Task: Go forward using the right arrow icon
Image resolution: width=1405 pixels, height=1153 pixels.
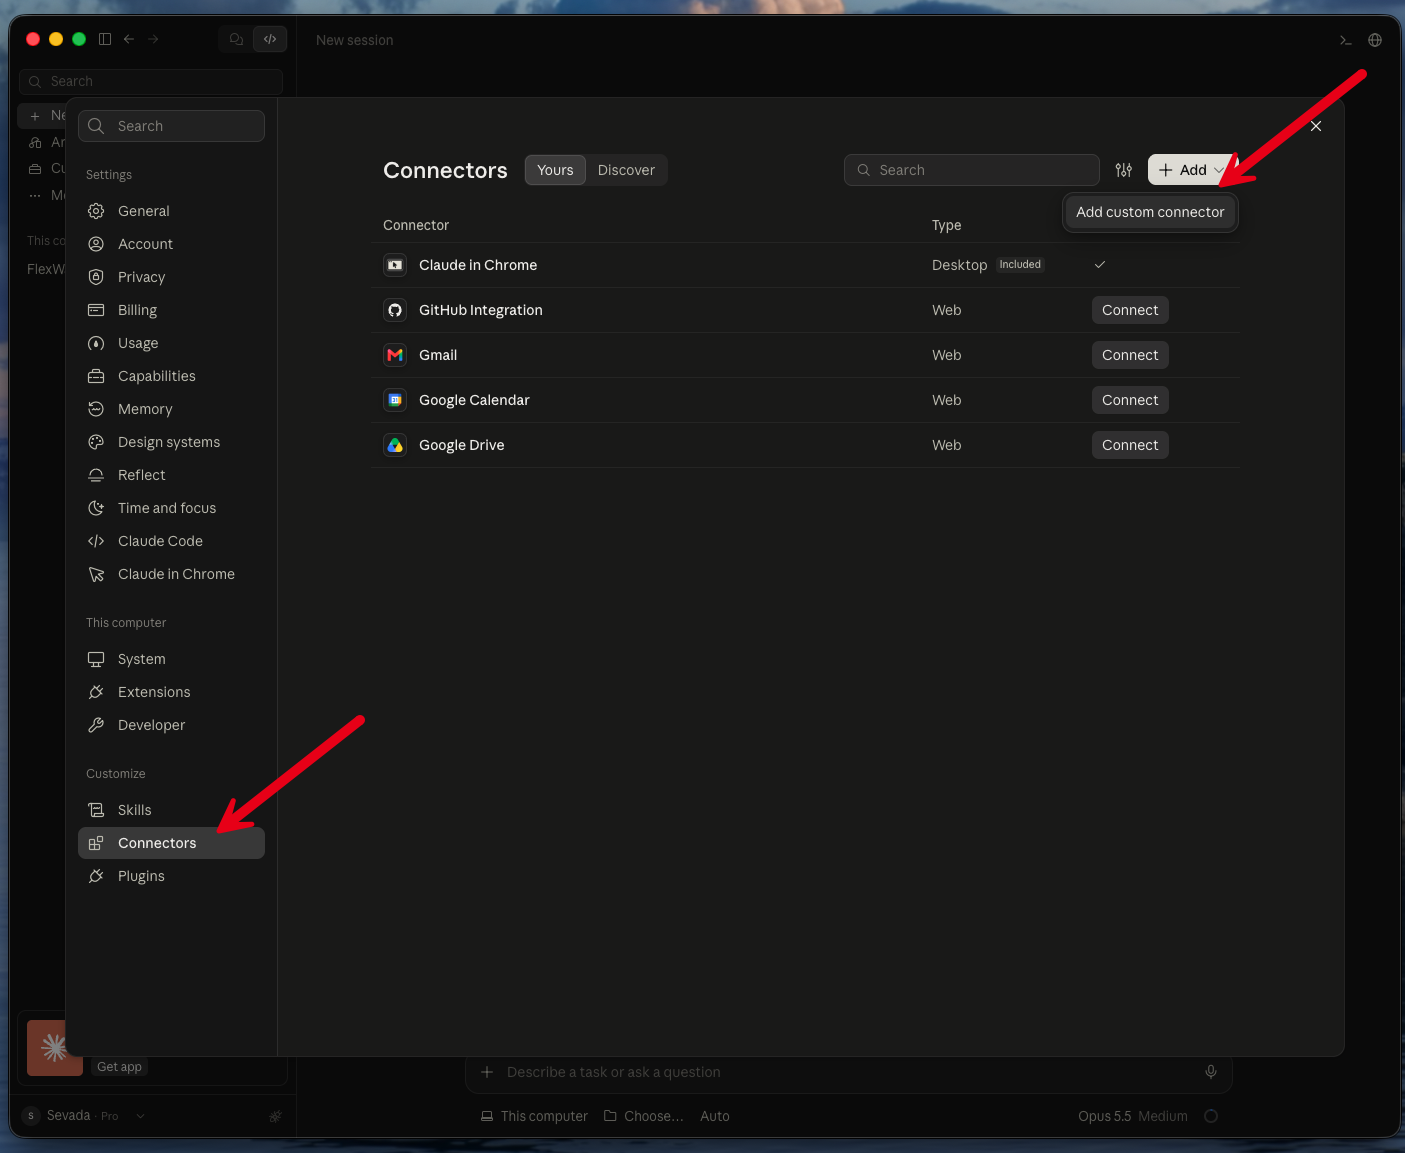Action: click(153, 39)
